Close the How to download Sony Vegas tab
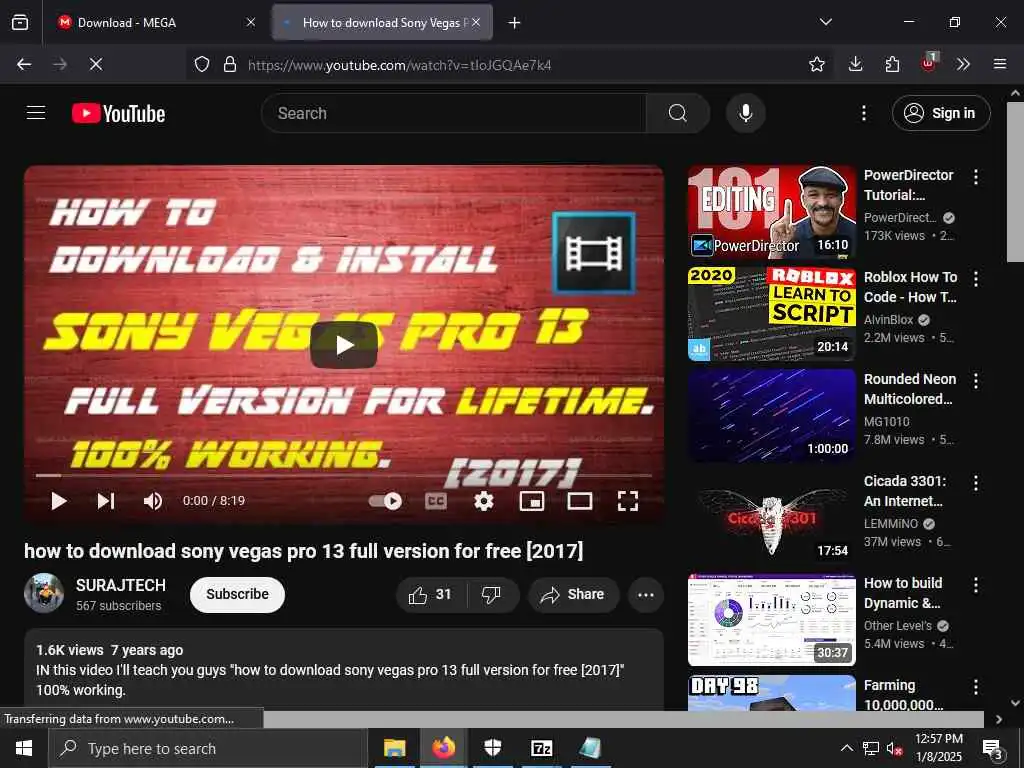This screenshot has width=1024, height=768. tap(476, 22)
